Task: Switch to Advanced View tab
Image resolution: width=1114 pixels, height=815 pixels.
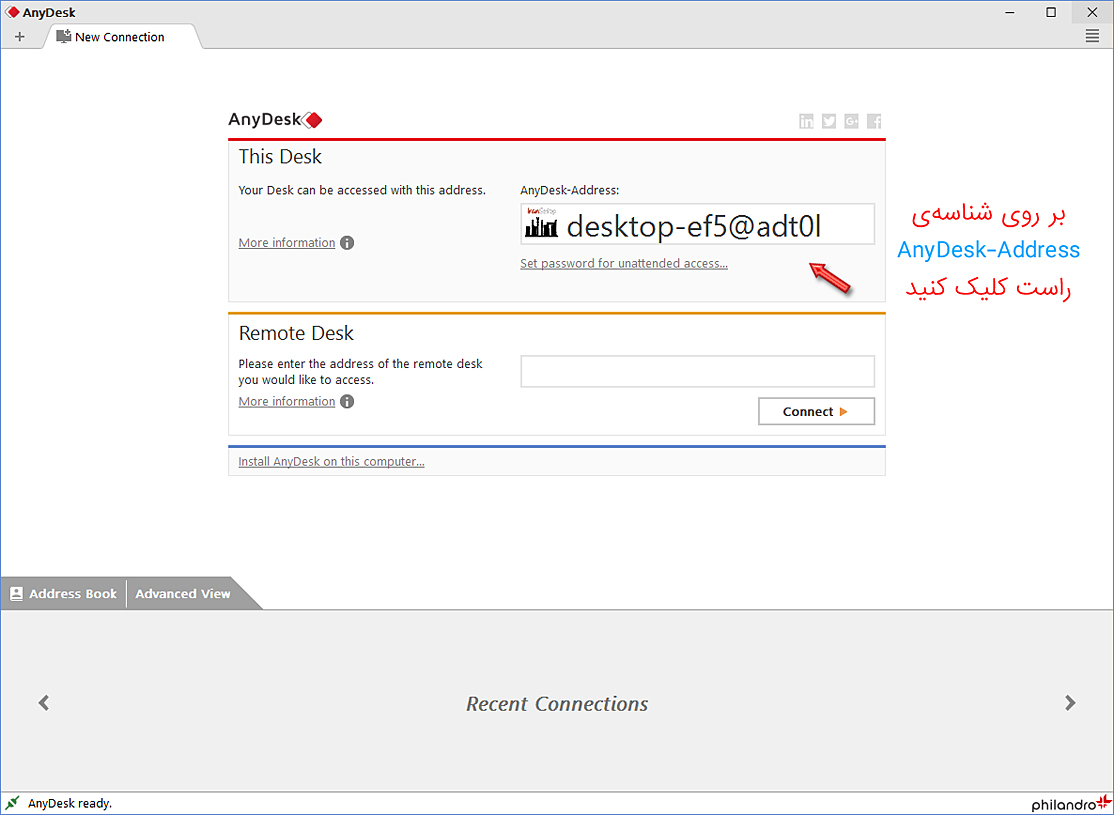Action: tap(183, 594)
